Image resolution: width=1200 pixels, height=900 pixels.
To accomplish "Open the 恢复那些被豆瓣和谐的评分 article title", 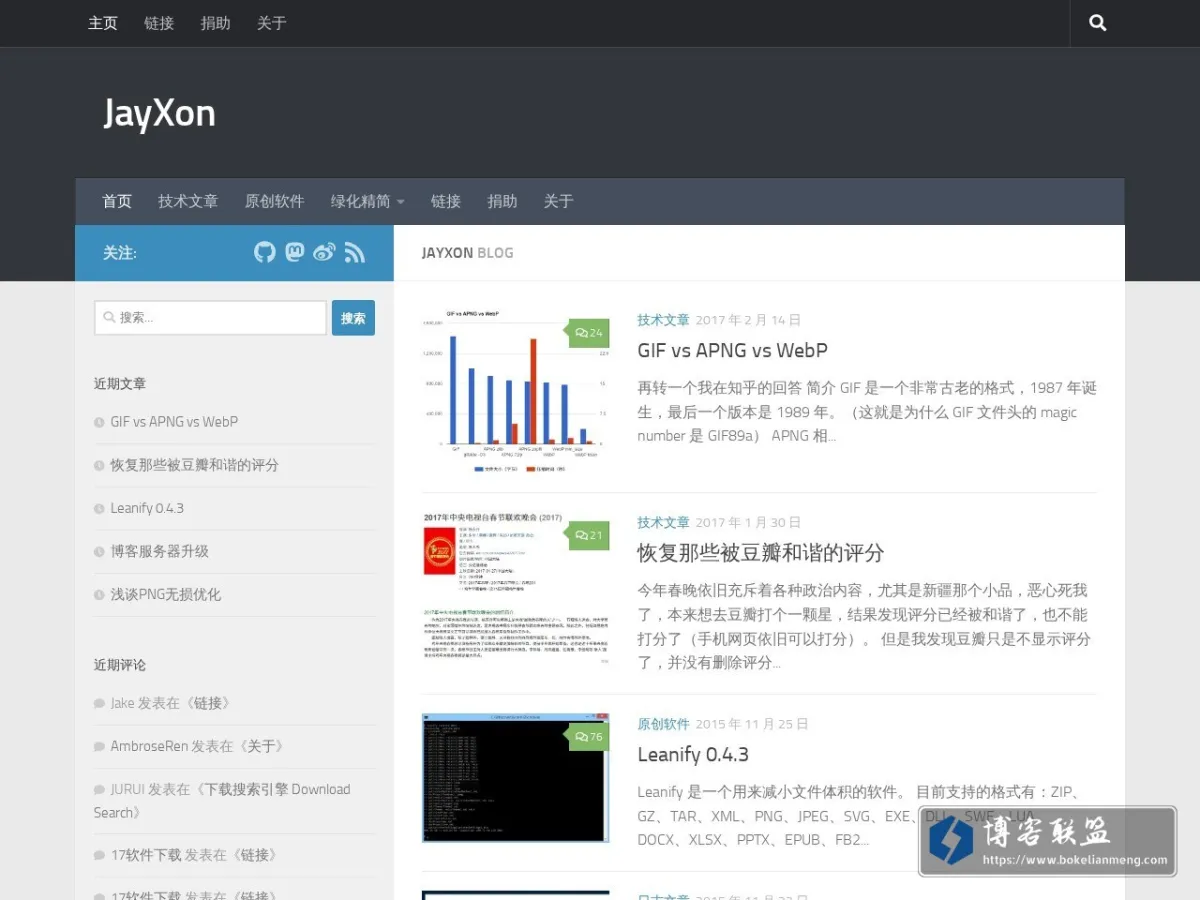I will (x=761, y=552).
